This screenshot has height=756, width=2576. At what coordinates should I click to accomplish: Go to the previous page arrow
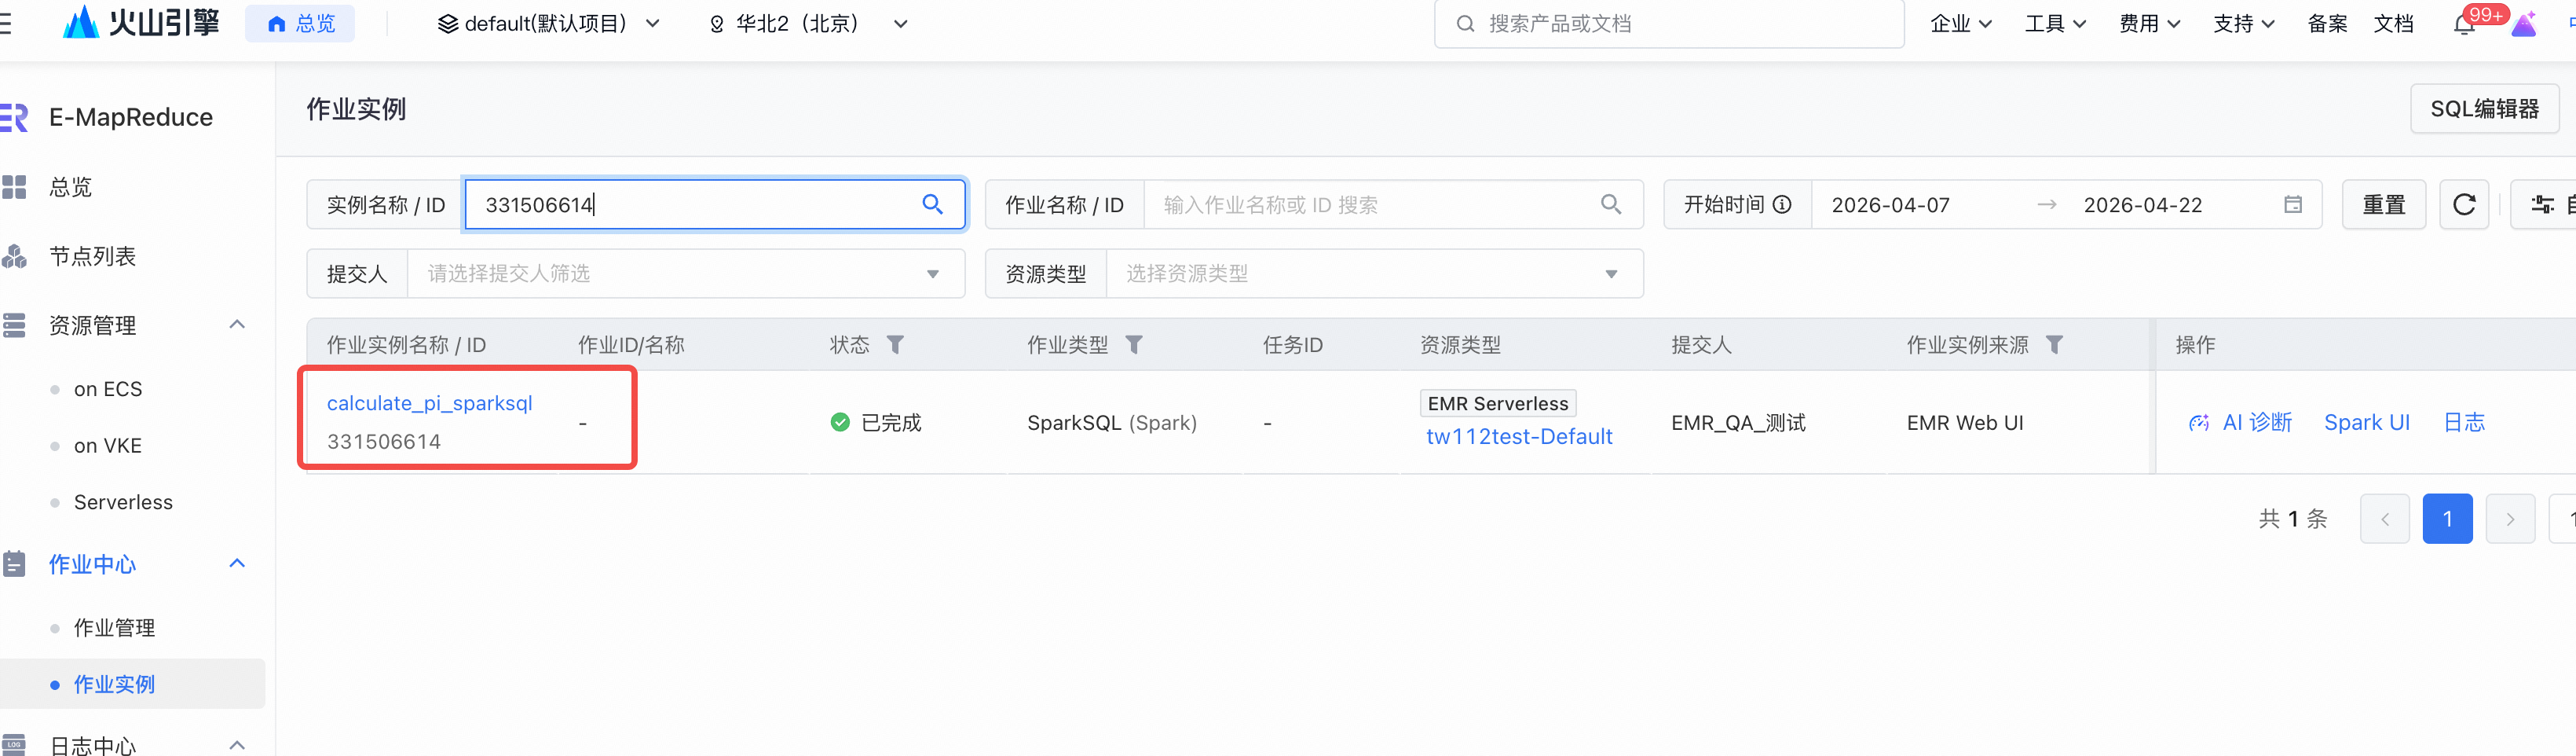click(2385, 518)
